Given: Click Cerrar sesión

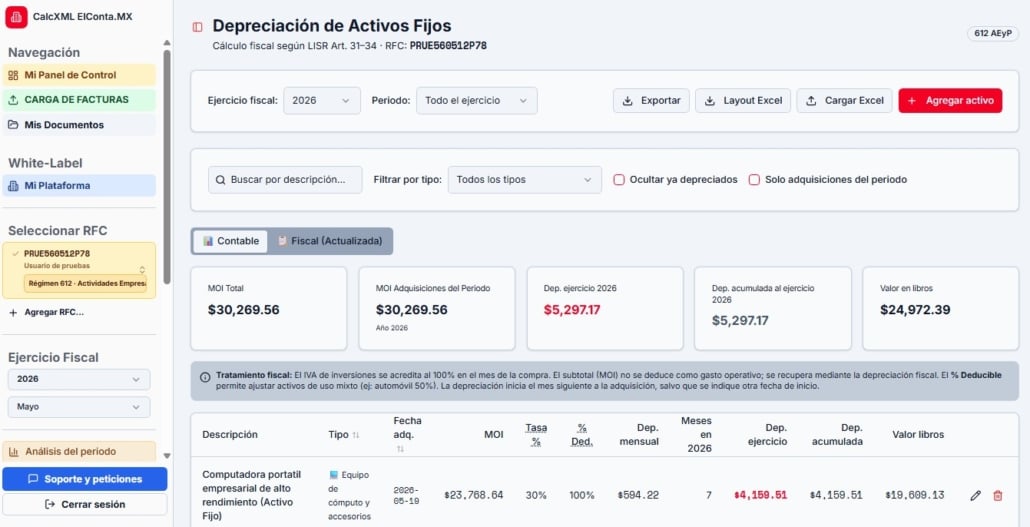Looking at the screenshot, I should [x=85, y=505].
